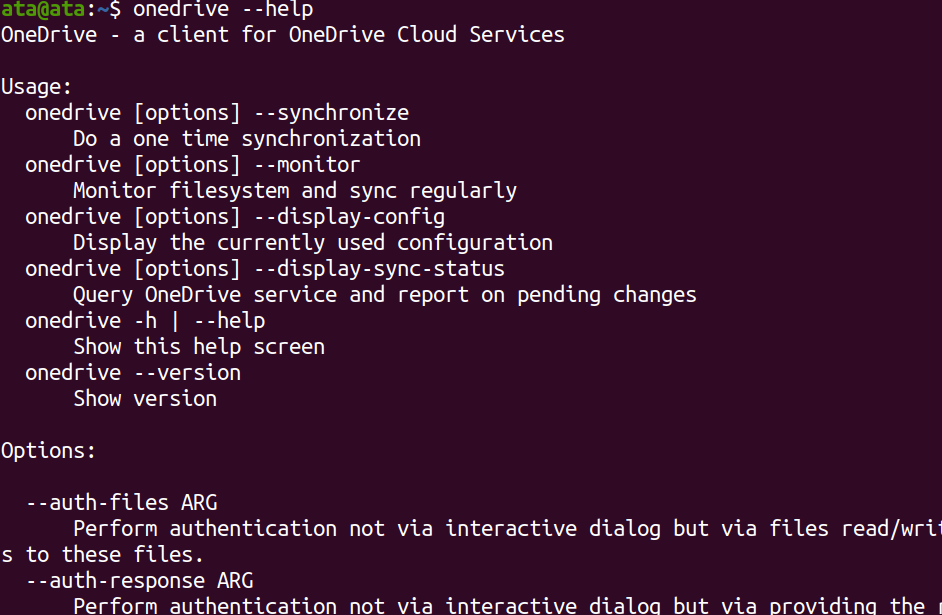Click the --monitor usage line
Viewport: 942px width, 615px height.
(x=193, y=165)
